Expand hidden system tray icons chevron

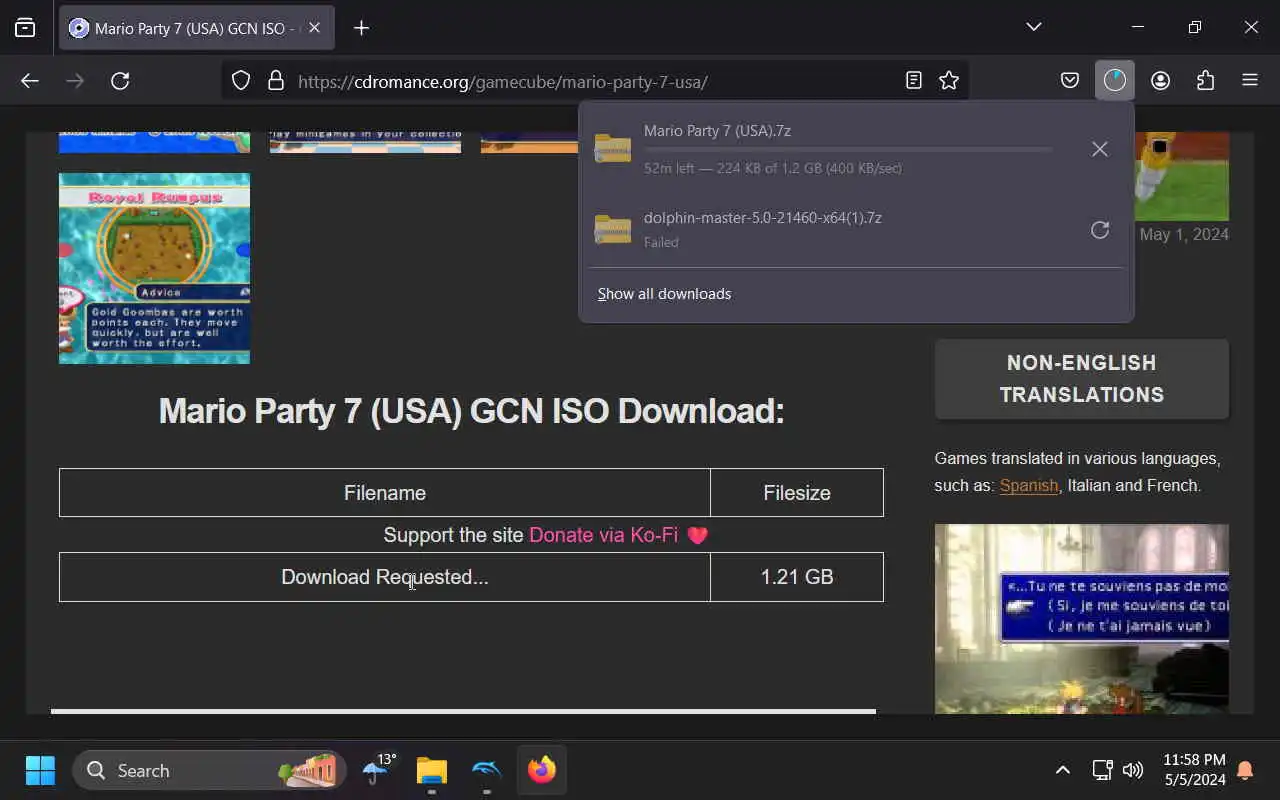[1063, 770]
